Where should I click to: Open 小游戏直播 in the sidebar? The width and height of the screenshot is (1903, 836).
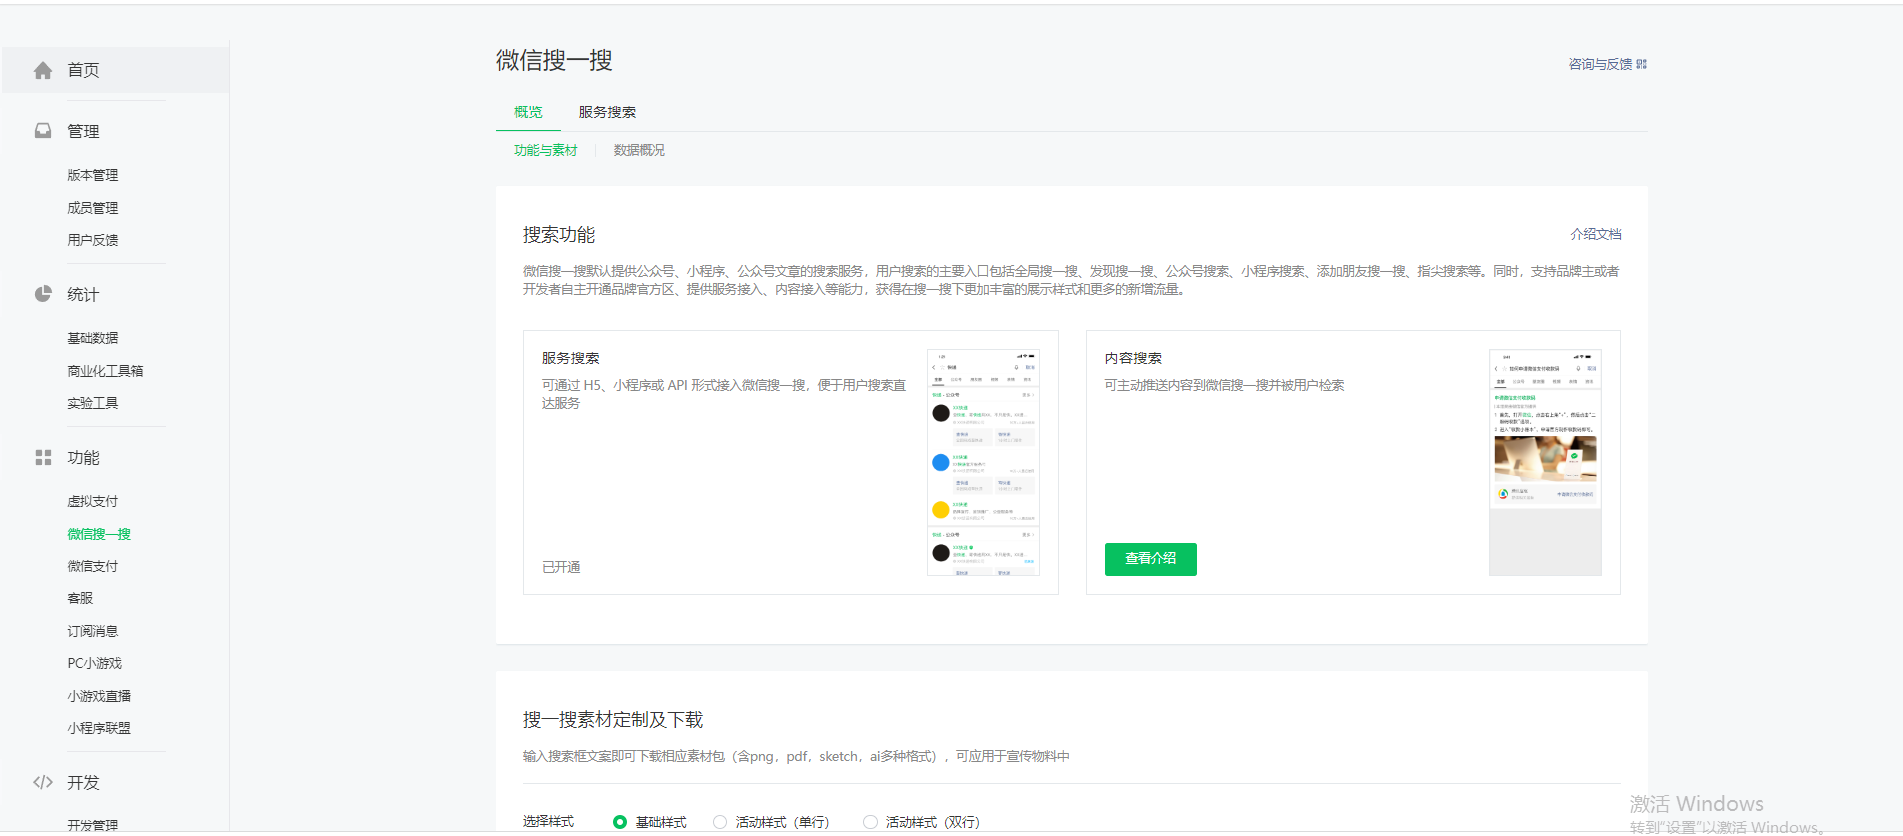tap(99, 696)
